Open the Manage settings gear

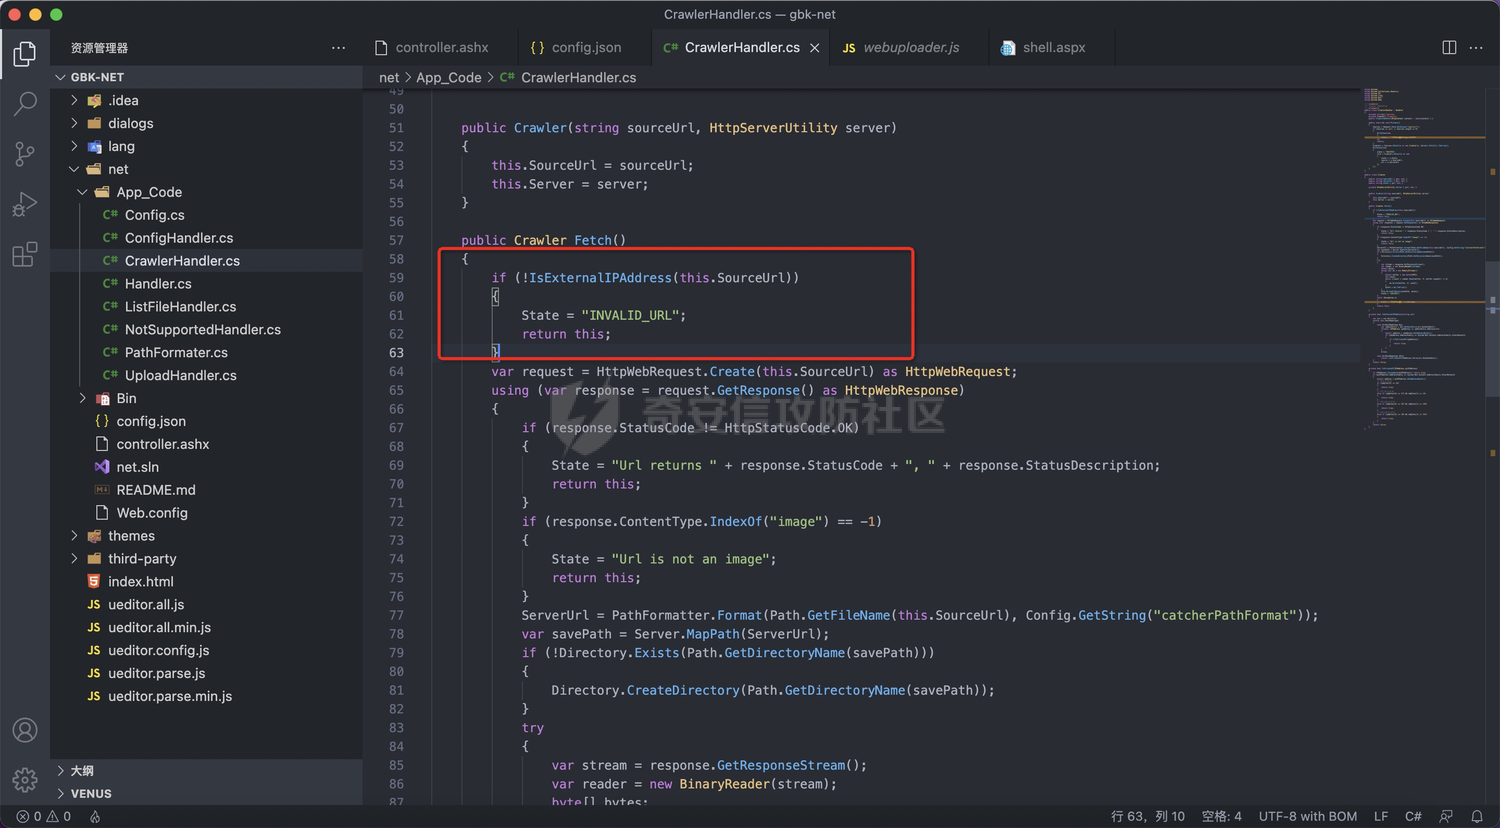(25, 779)
